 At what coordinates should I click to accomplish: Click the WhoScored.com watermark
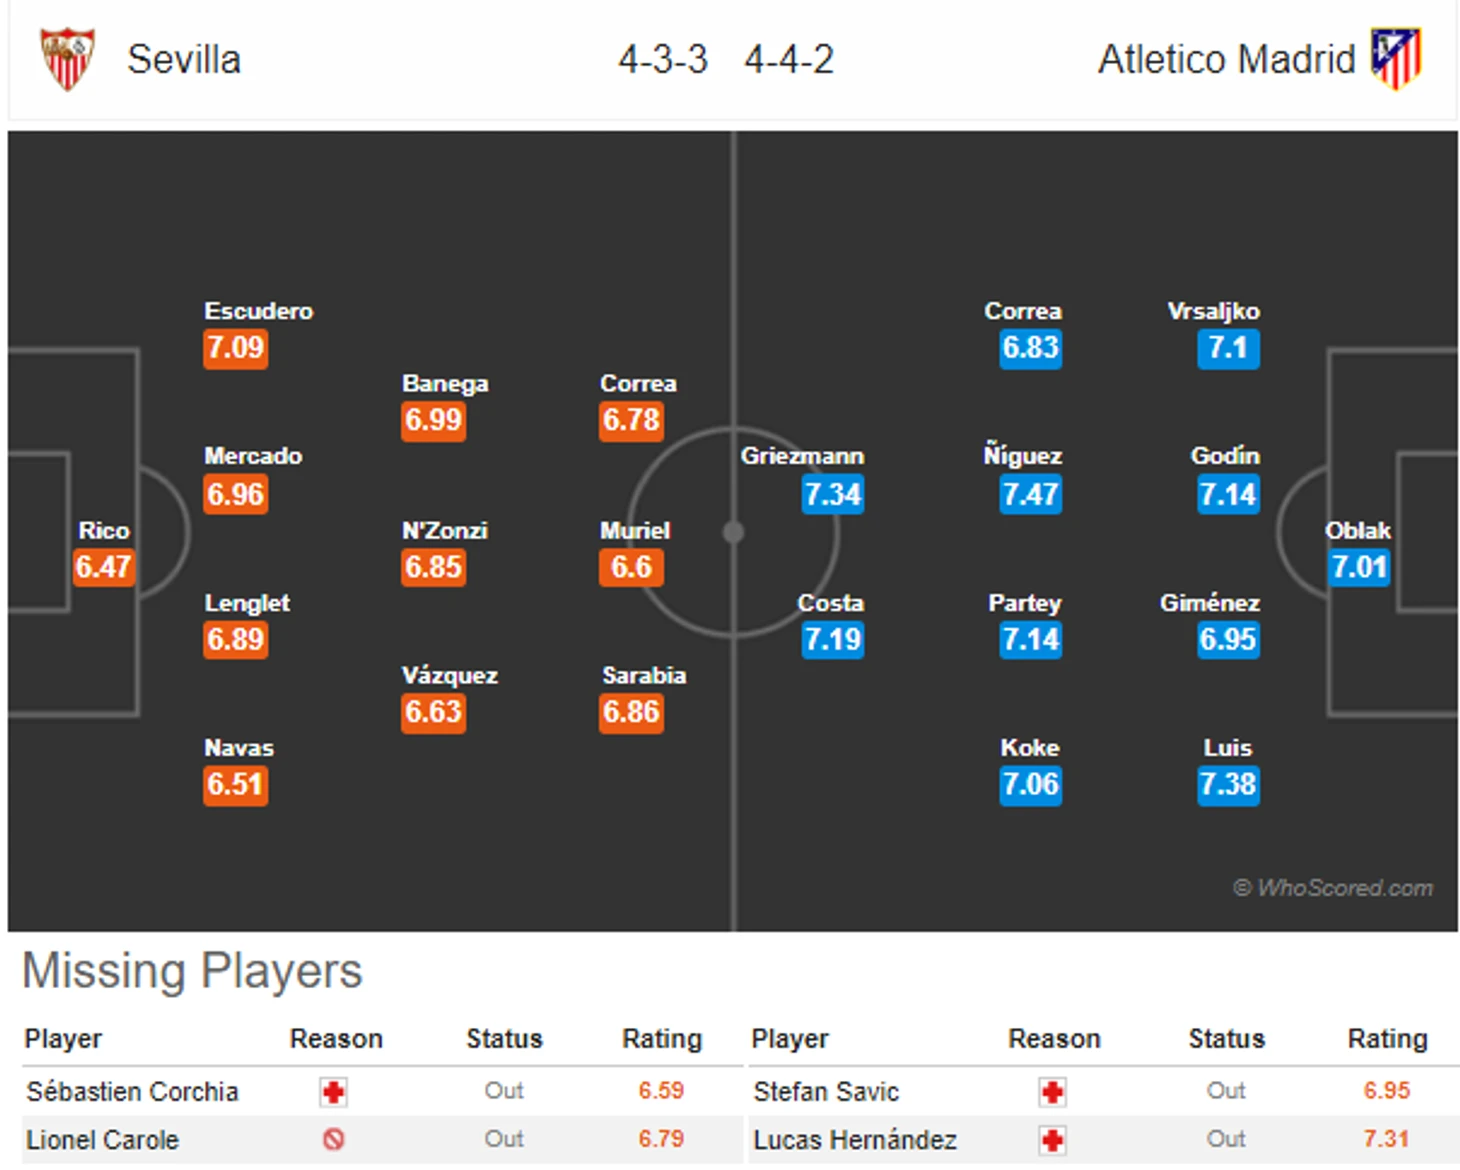tap(1333, 887)
